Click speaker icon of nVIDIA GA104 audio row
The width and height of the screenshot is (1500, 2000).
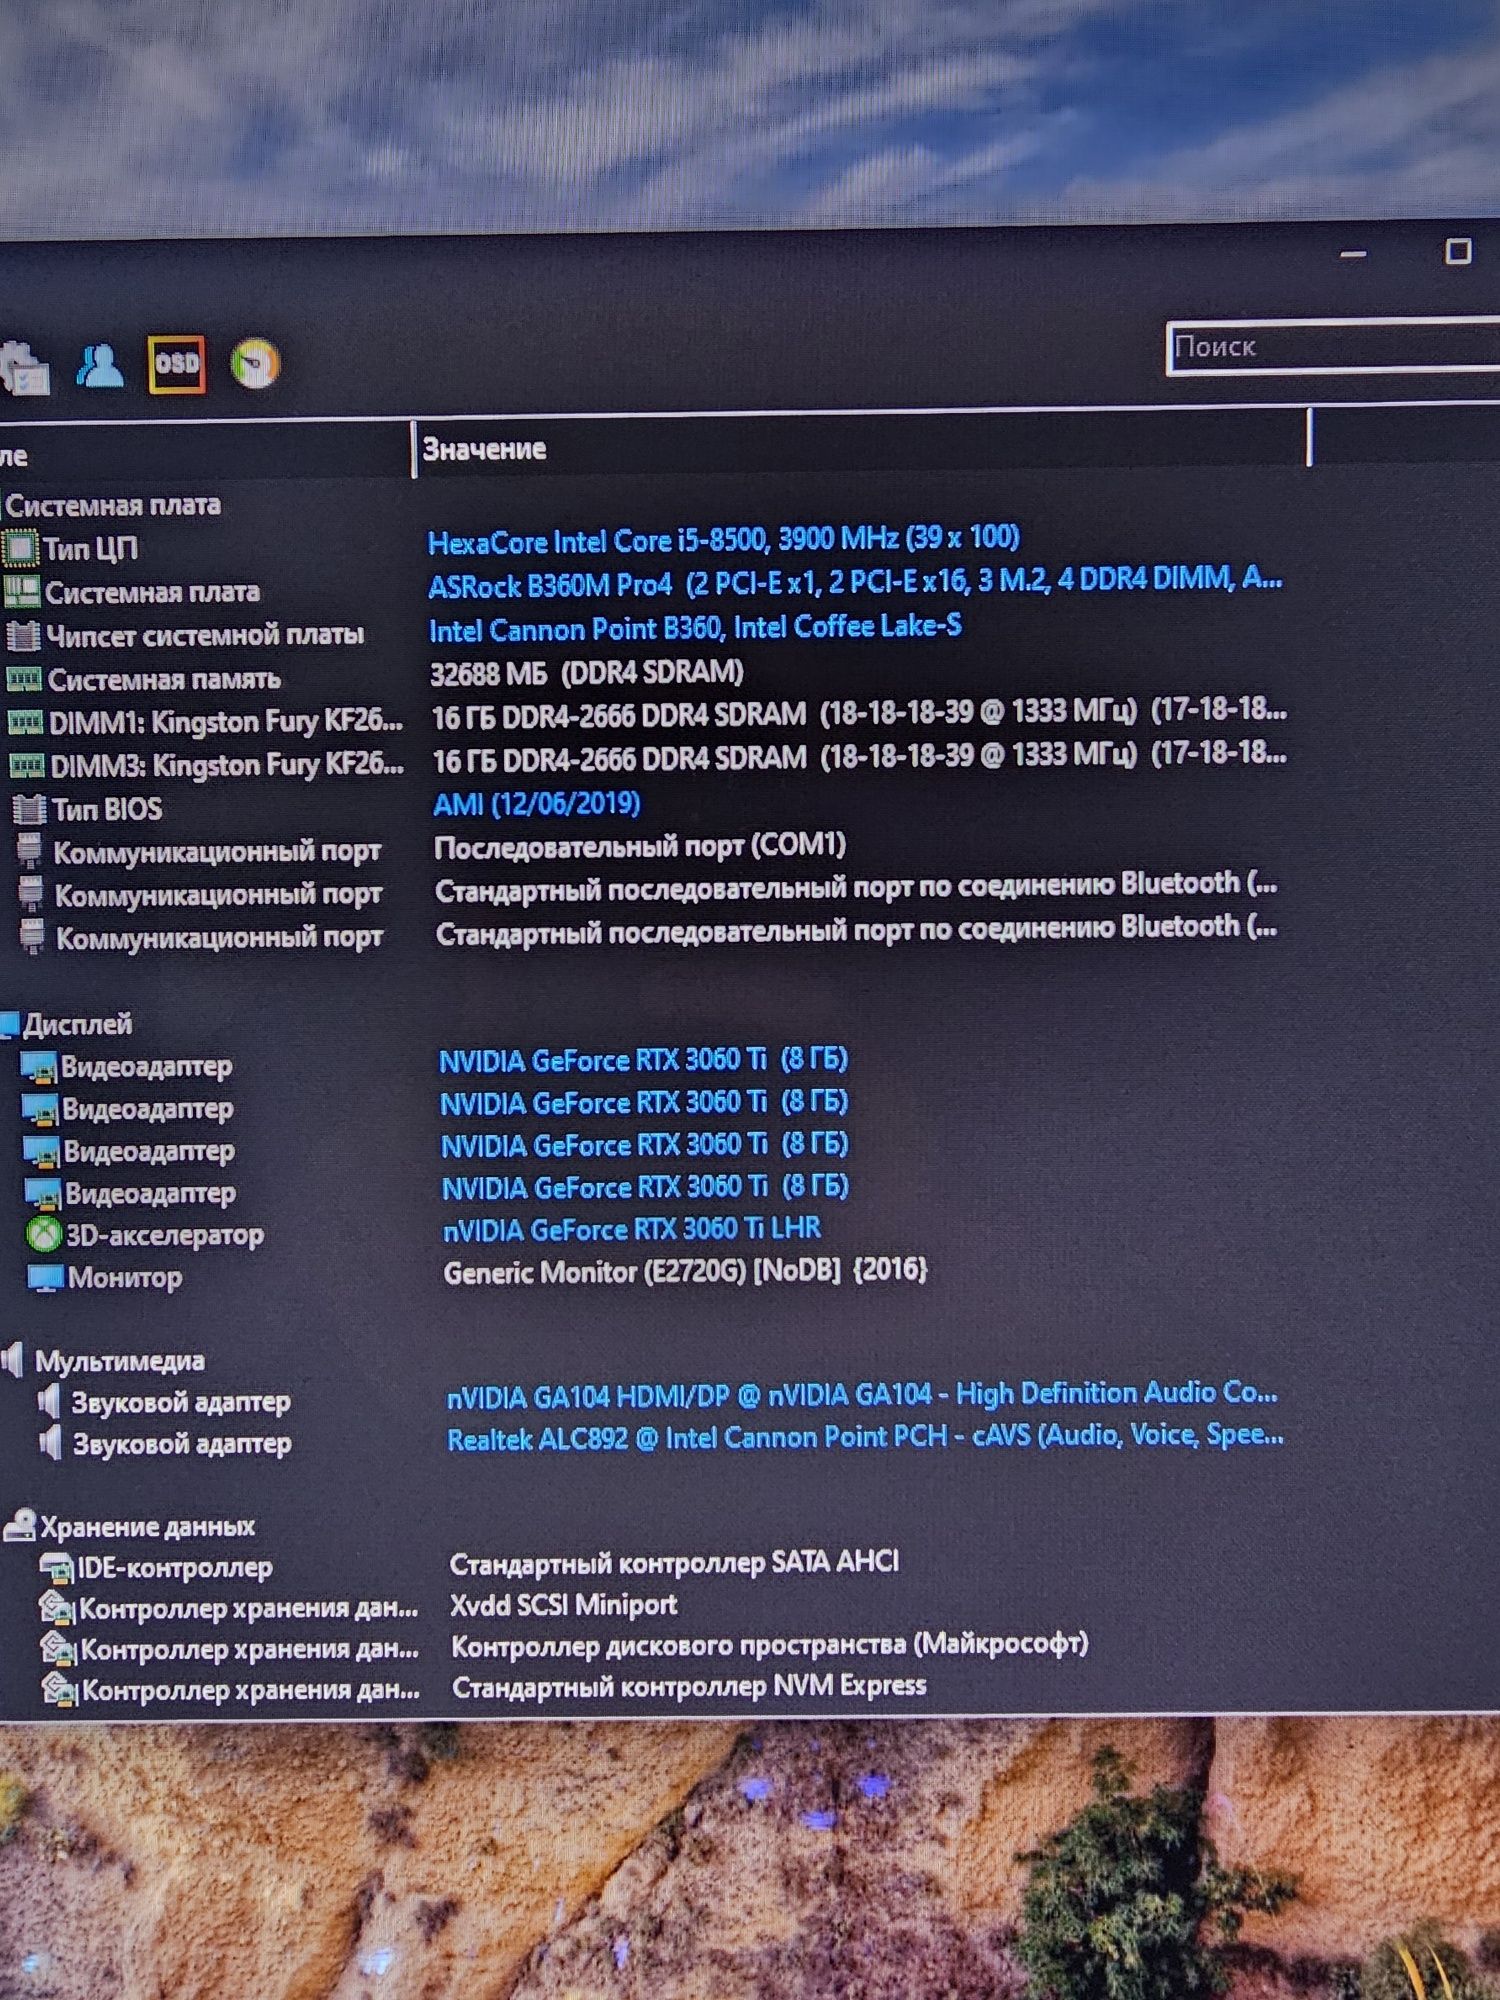click(49, 1401)
